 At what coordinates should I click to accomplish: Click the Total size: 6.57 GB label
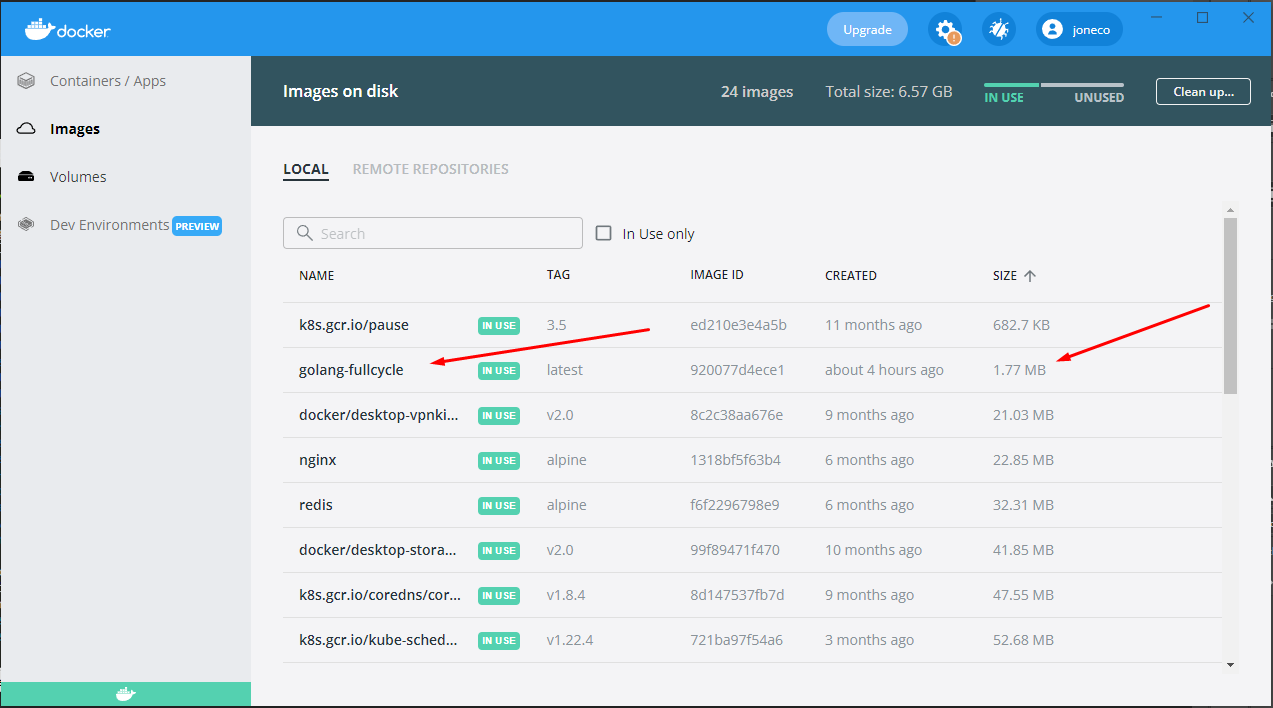coord(889,92)
